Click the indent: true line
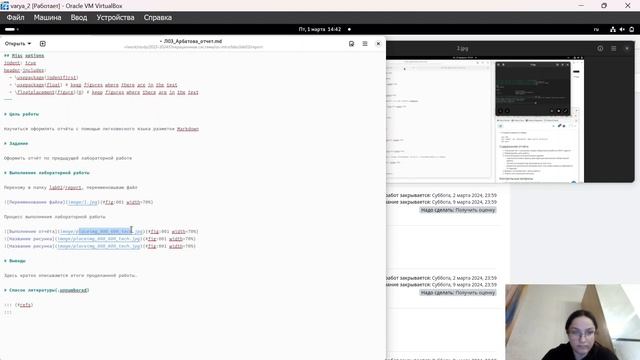 tap(20, 63)
